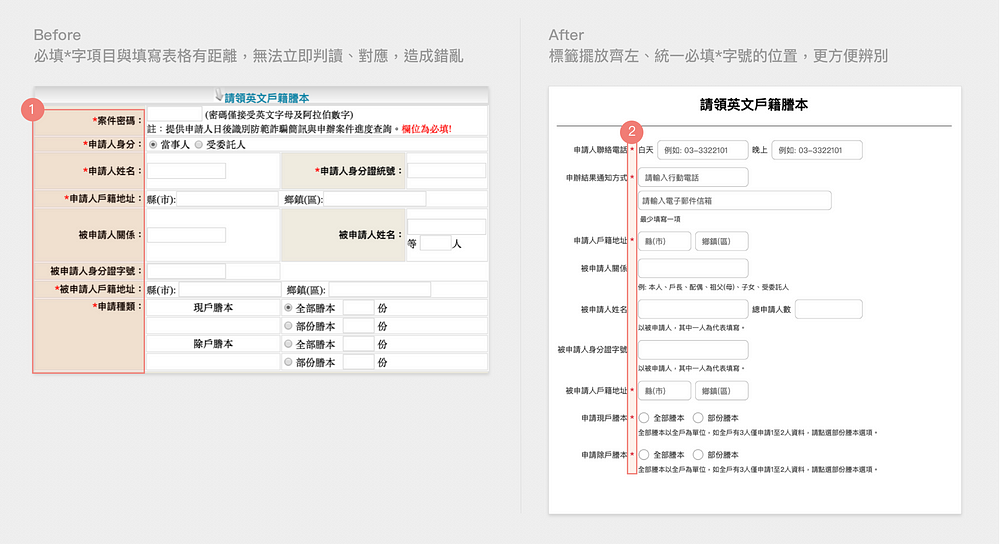The image size is (1000, 544).
Task: Click 鄉鎮(區) field of 被申請人戶籍地址 in Before form
Action: [379, 290]
